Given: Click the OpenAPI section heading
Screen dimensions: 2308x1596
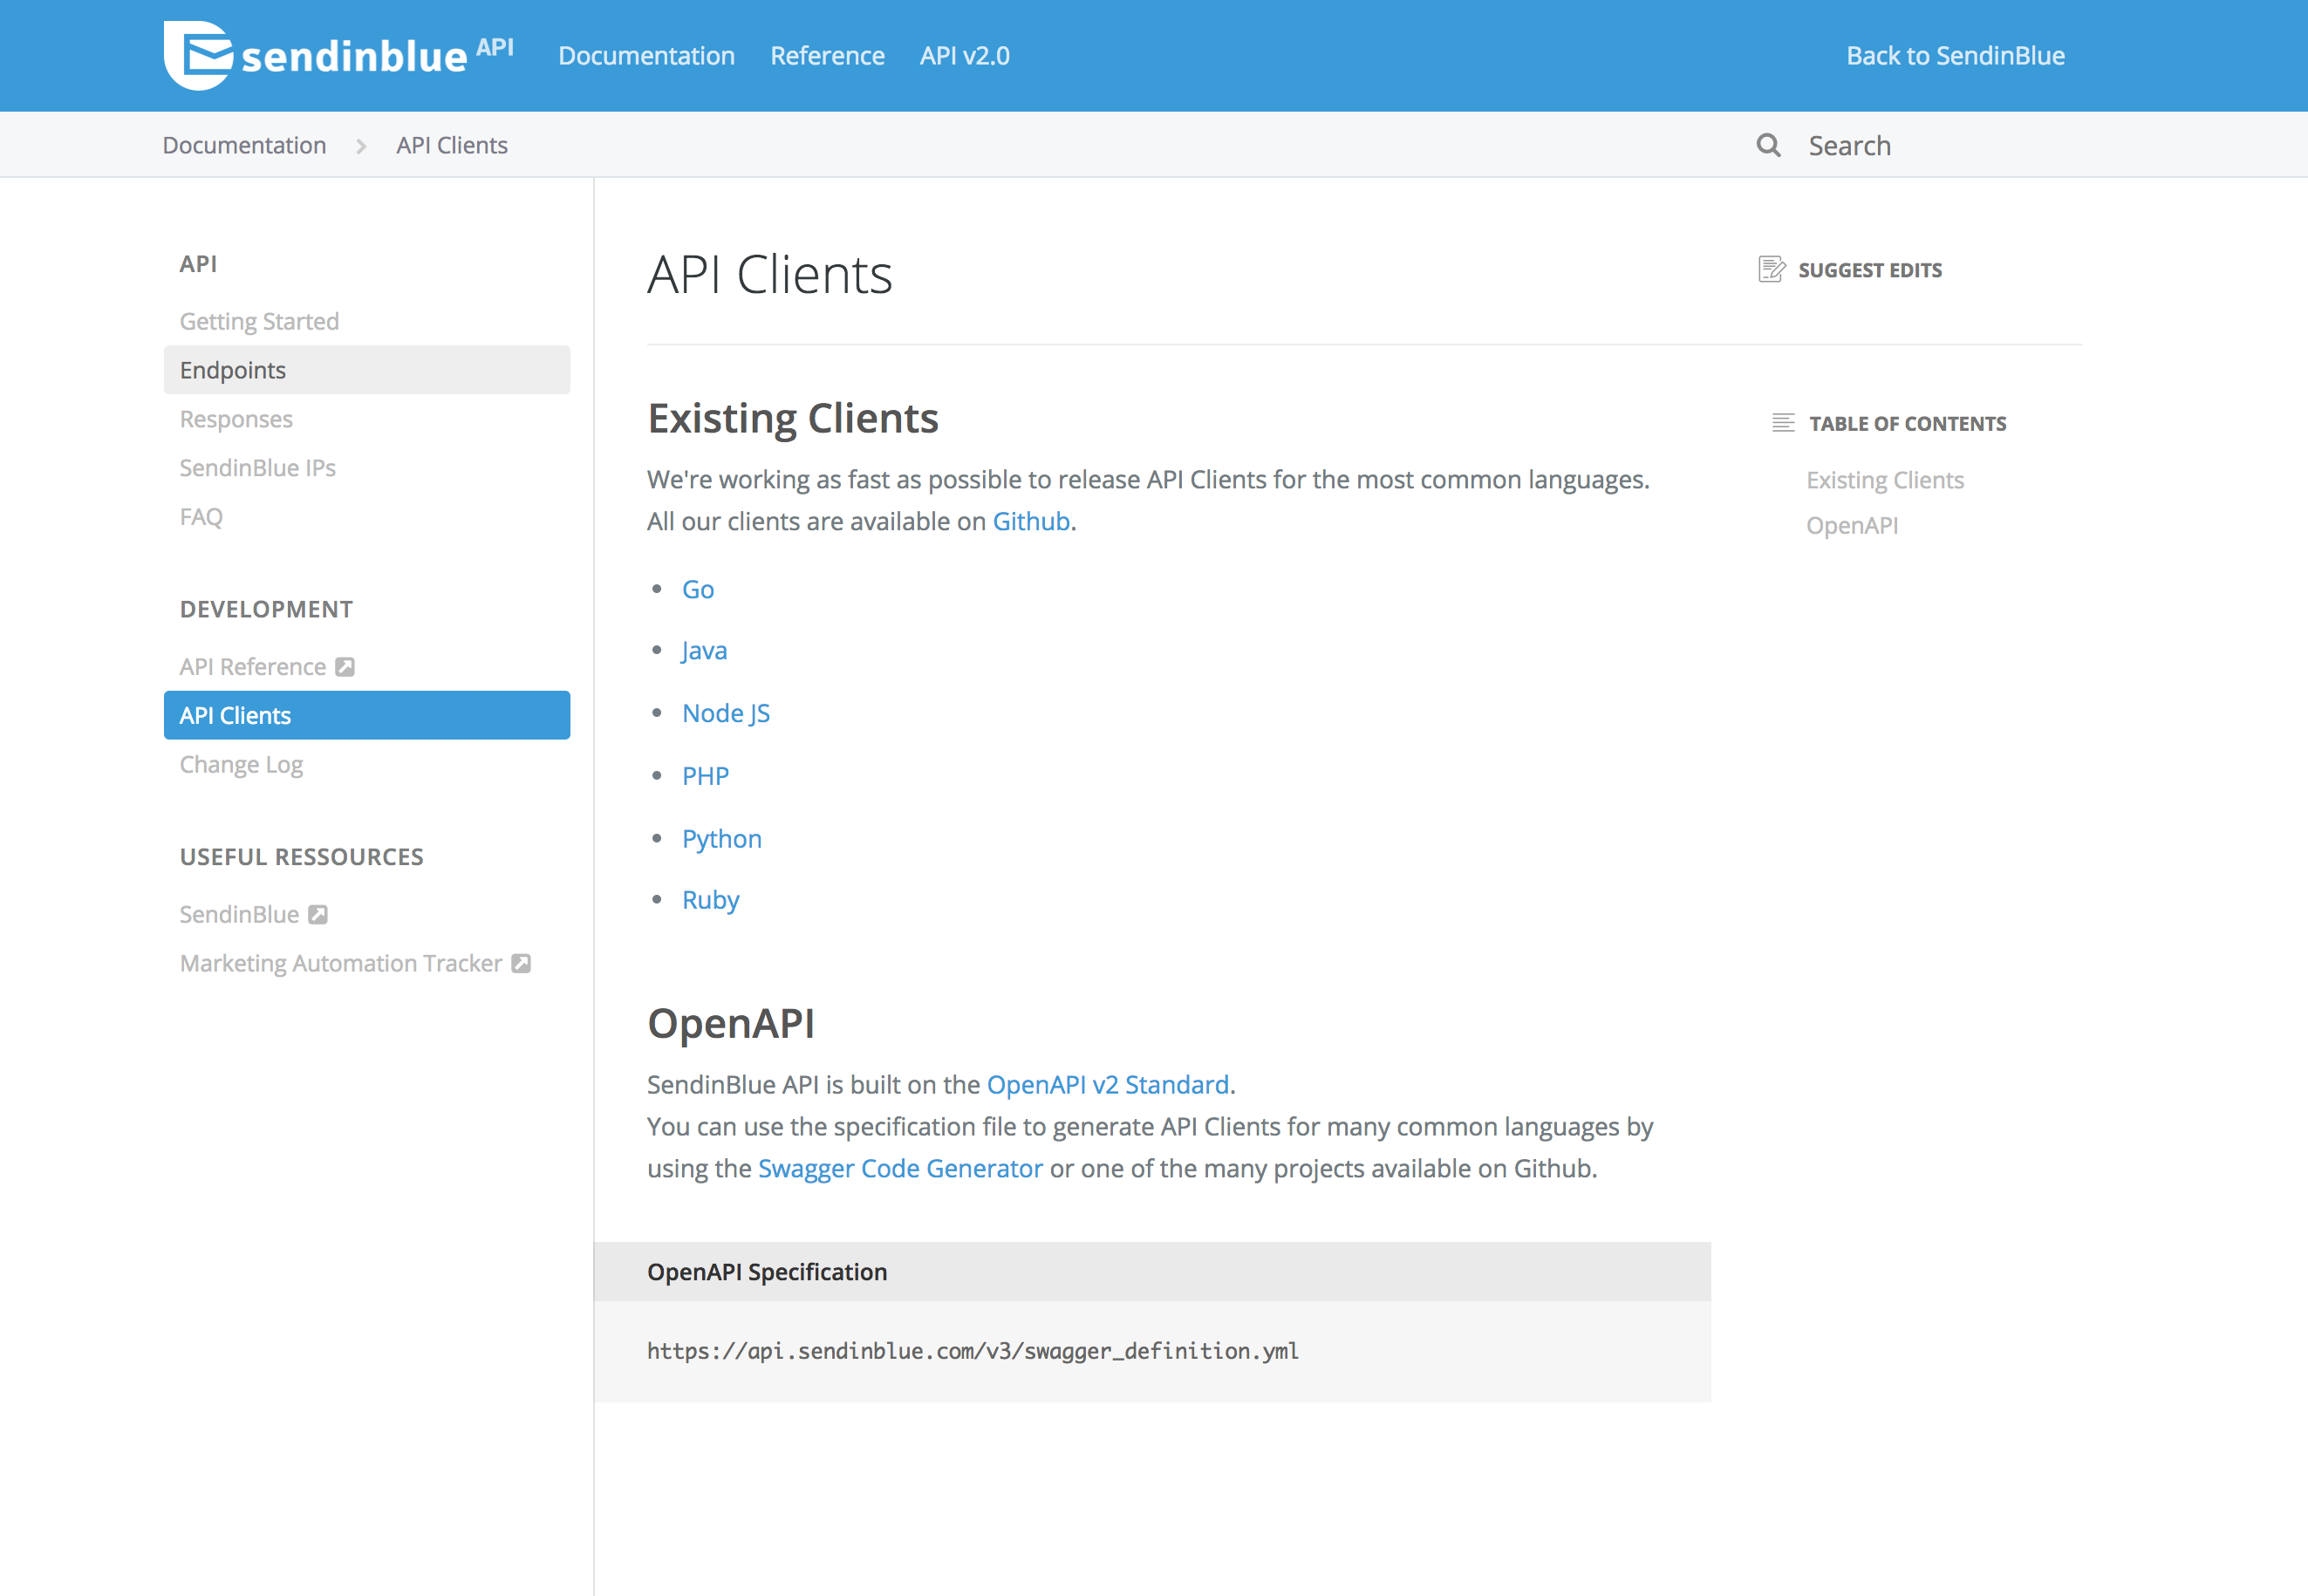Looking at the screenshot, I should coord(730,1023).
